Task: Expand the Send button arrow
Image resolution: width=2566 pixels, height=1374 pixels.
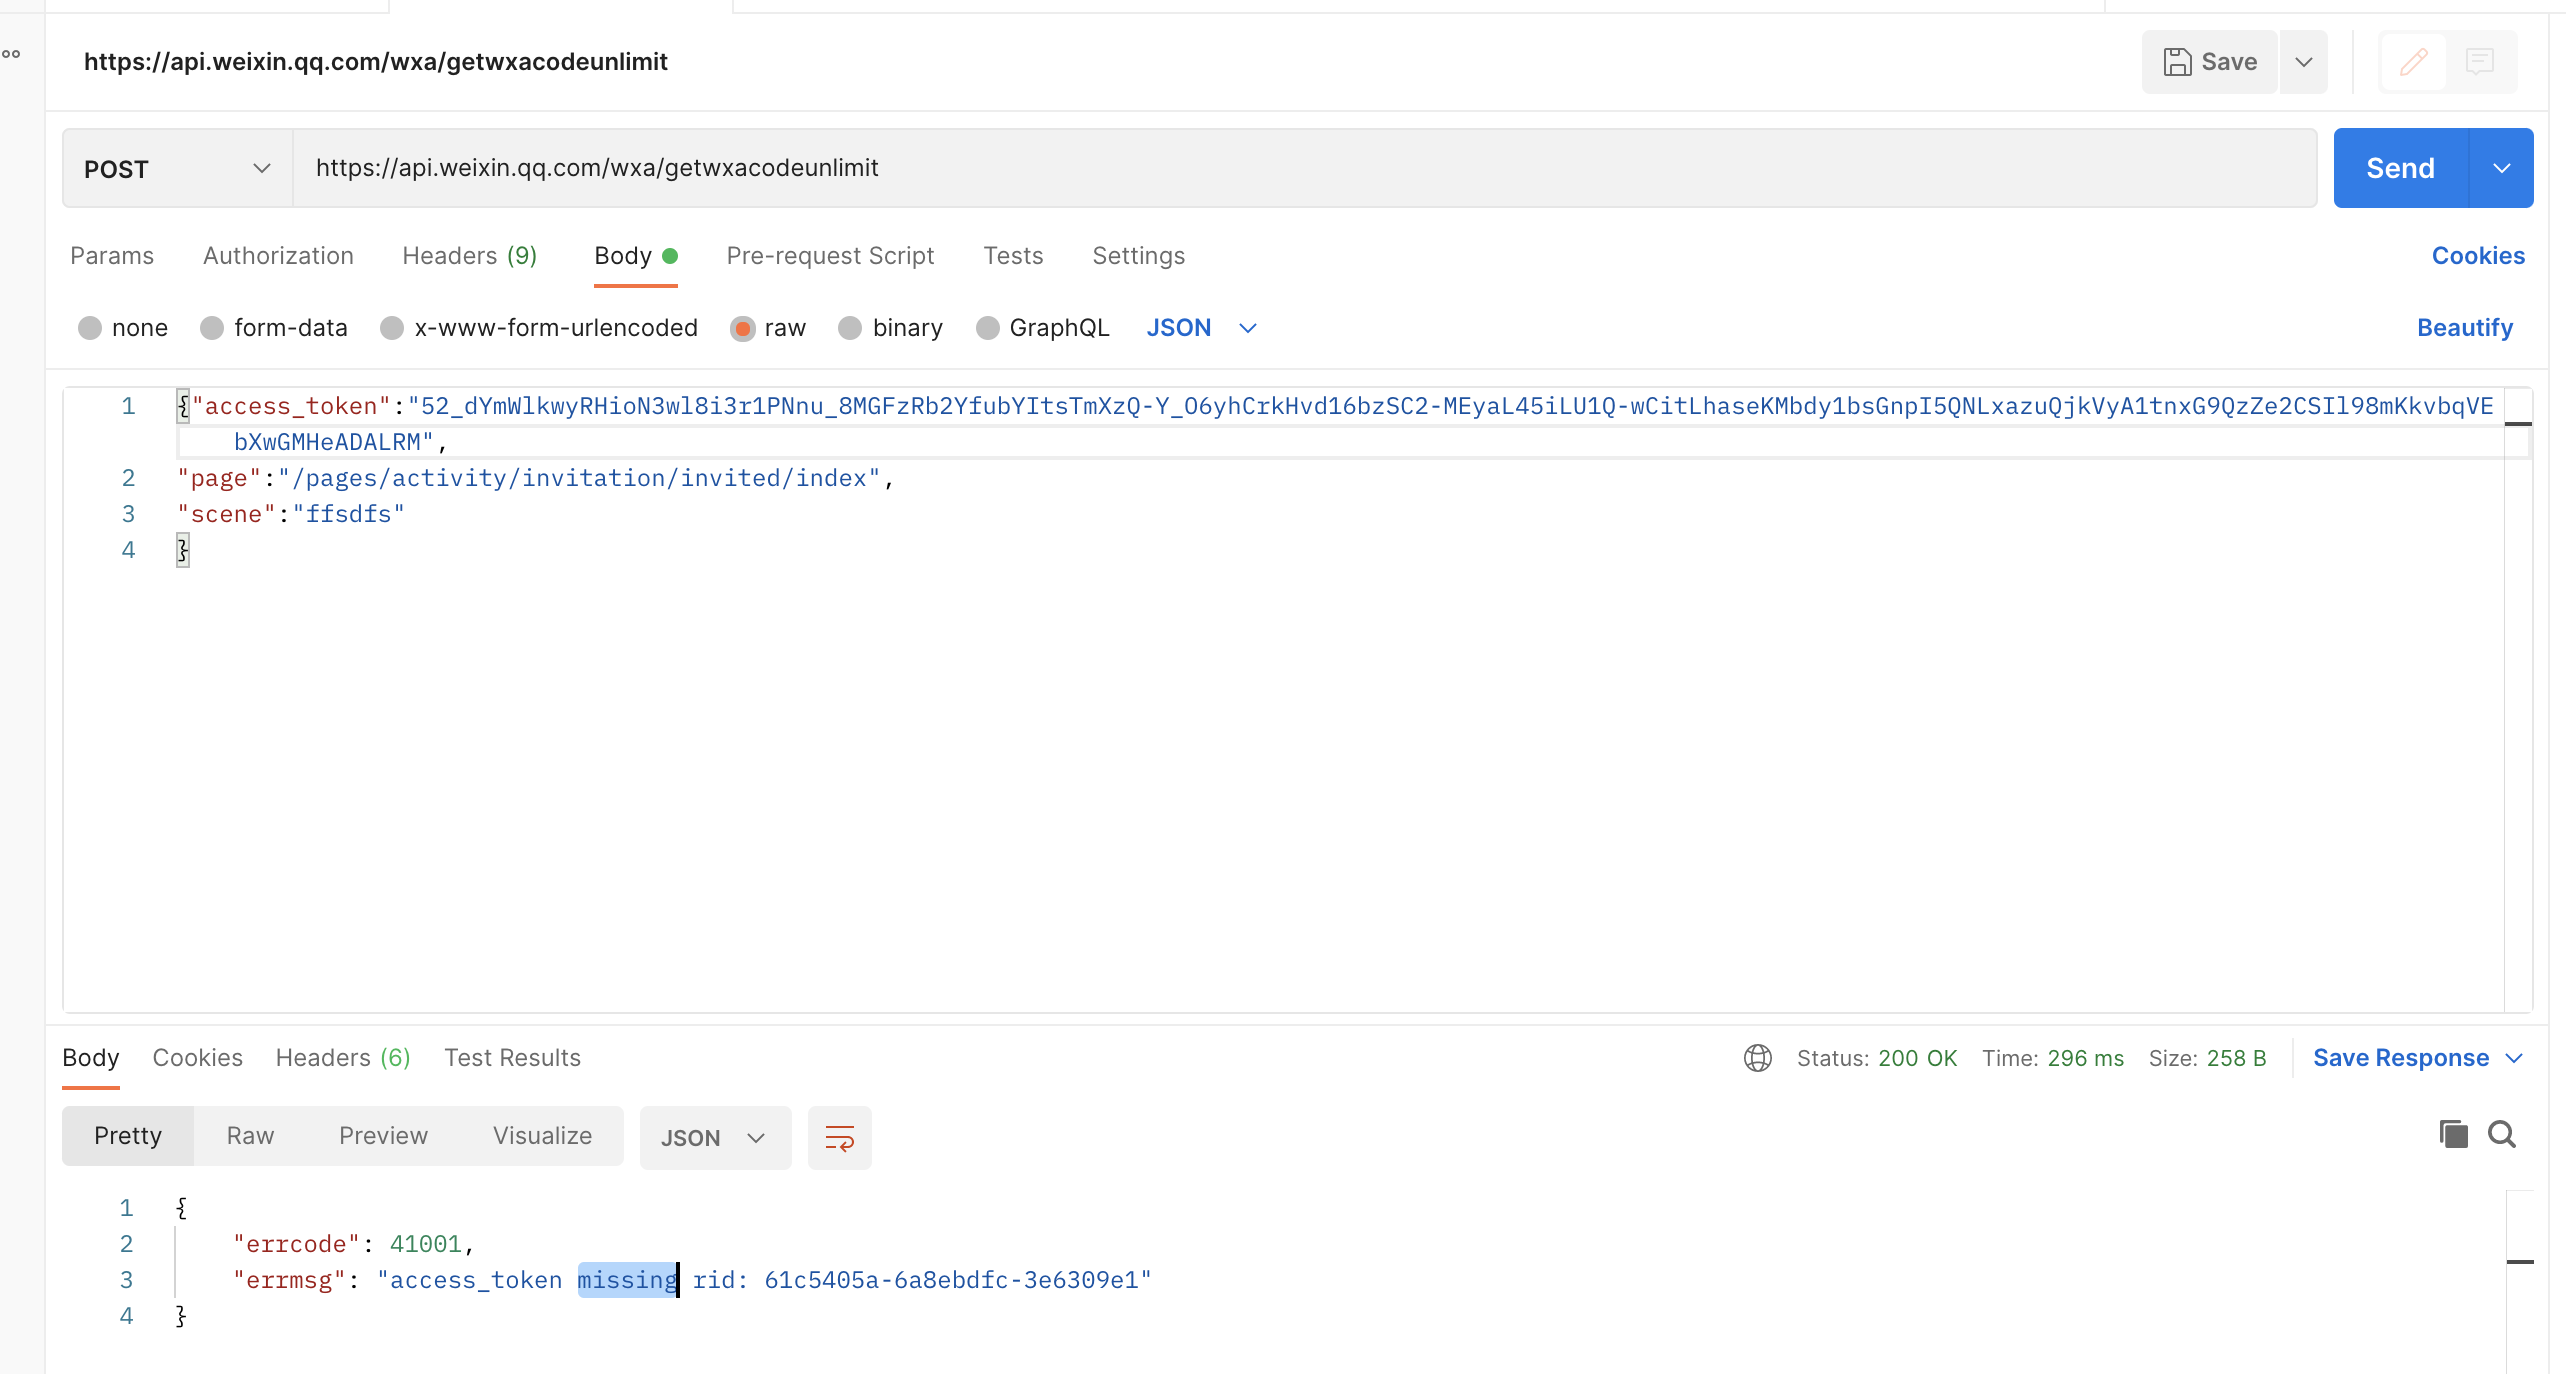Action: pos(2501,168)
